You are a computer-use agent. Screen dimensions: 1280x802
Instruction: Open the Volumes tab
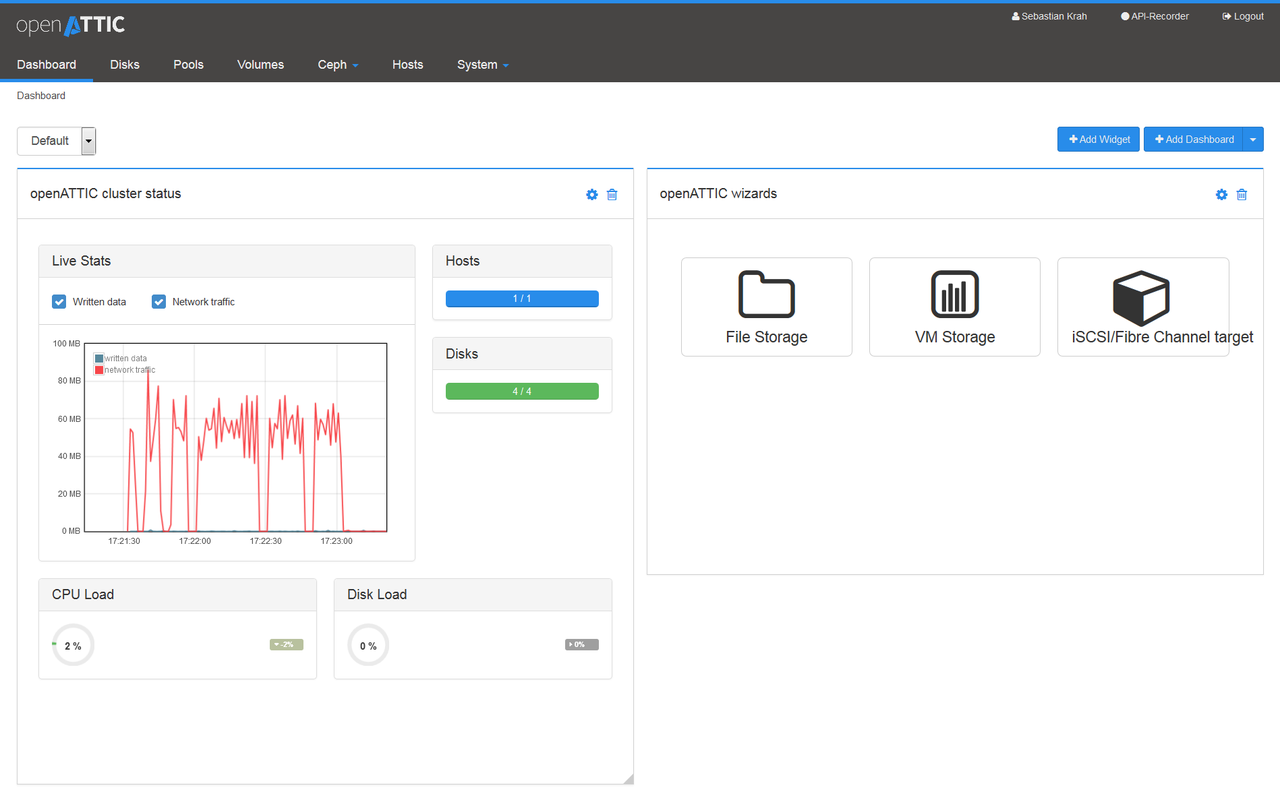[261, 65]
